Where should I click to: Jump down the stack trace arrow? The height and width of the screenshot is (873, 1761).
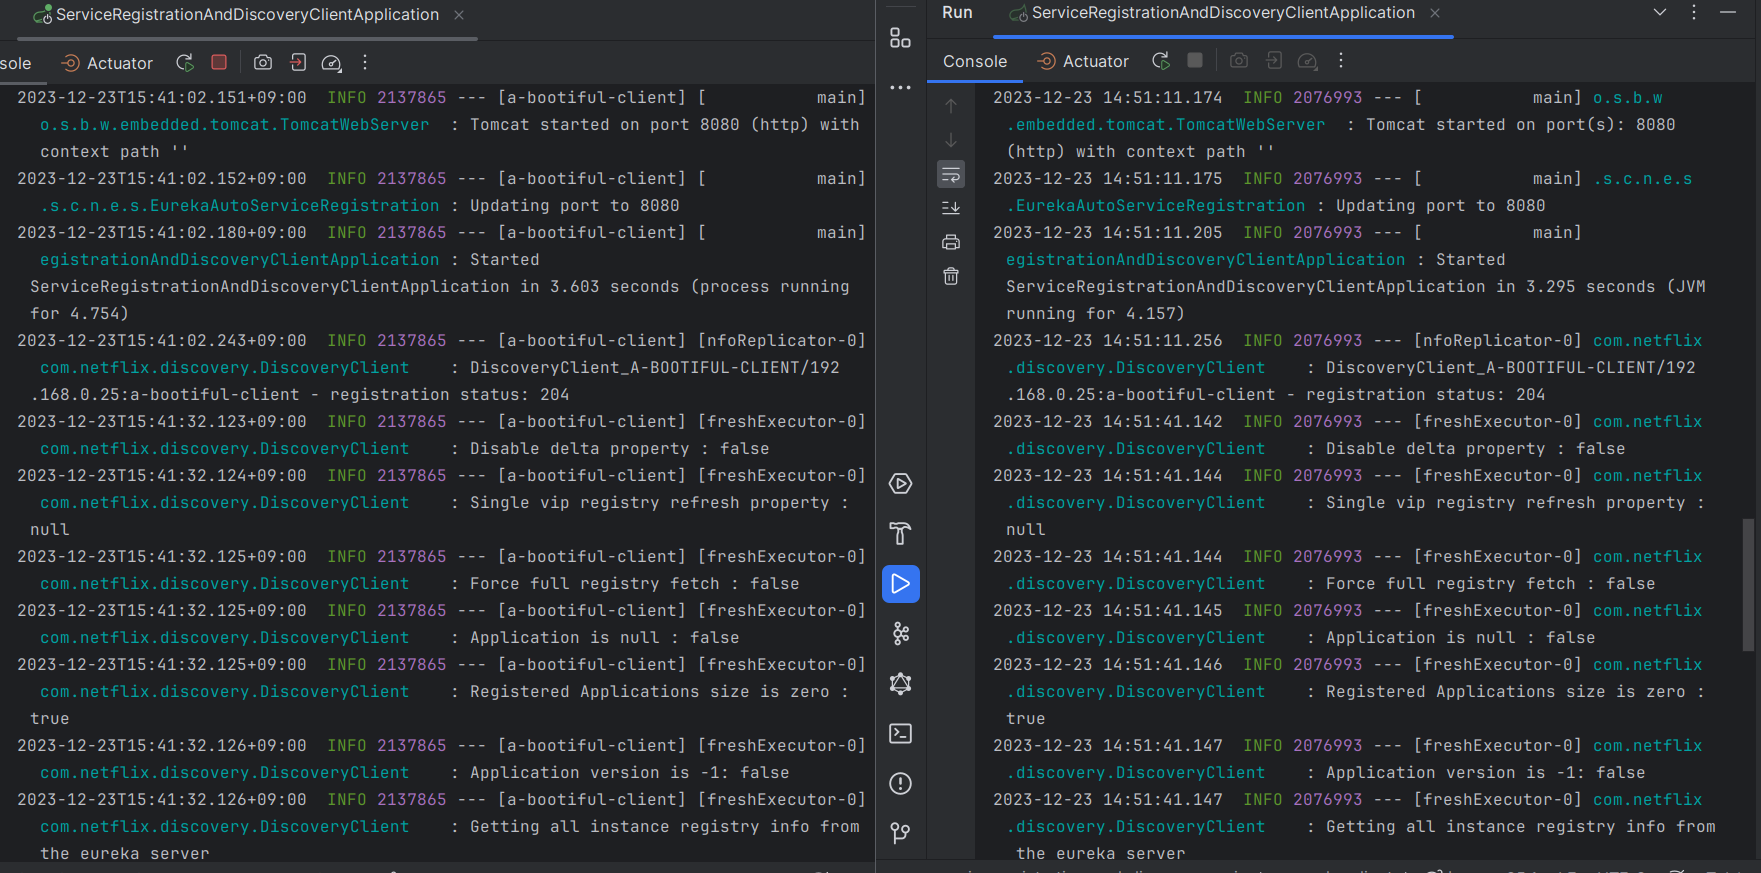click(951, 140)
